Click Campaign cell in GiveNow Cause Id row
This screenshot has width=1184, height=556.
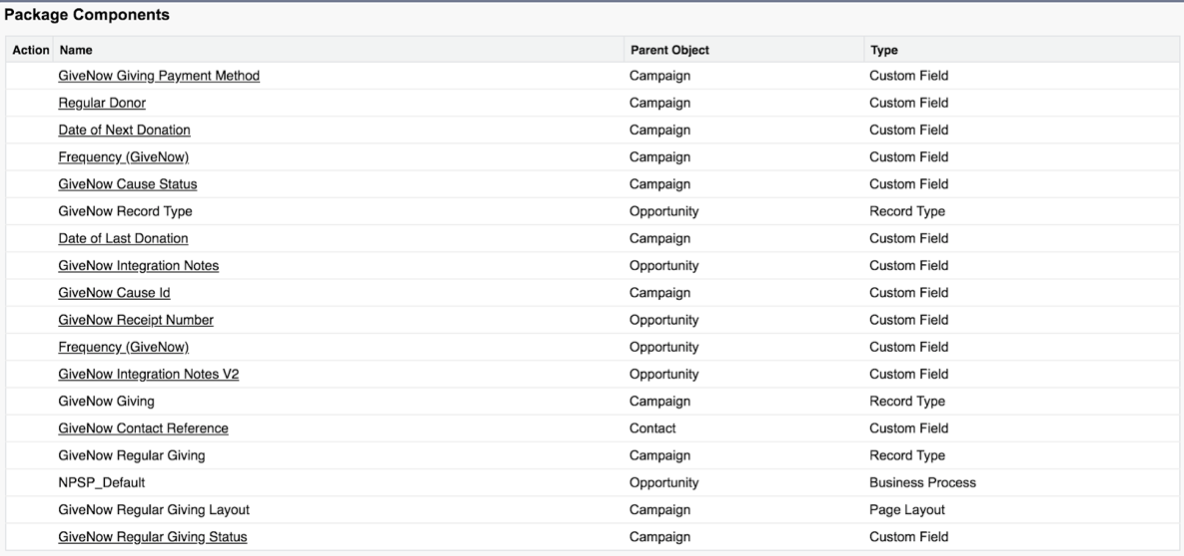click(659, 293)
